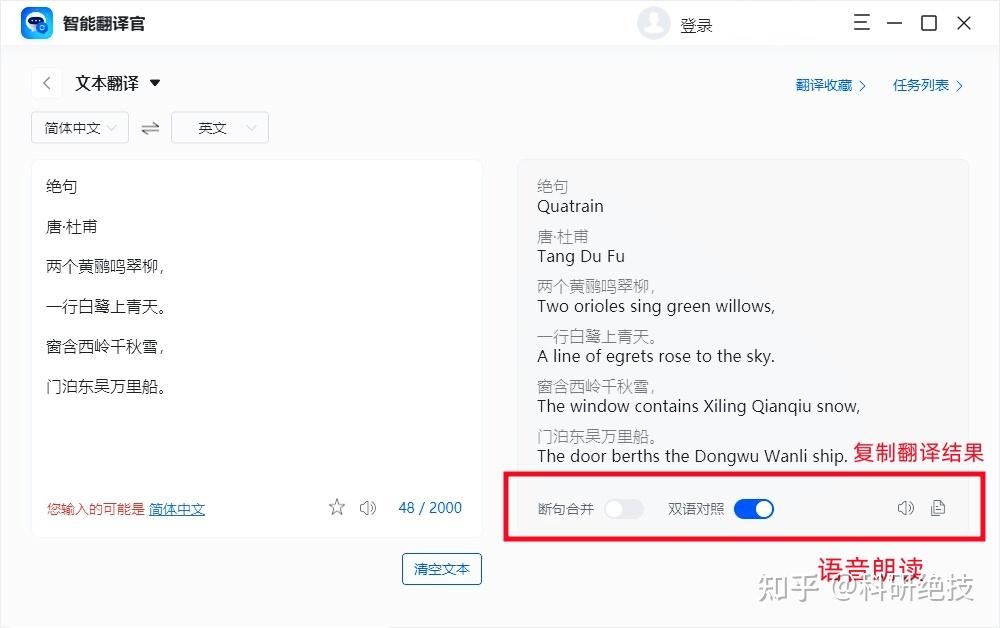The height and width of the screenshot is (628, 1000).
Task: Play audio of the source text
Action: coord(368,508)
